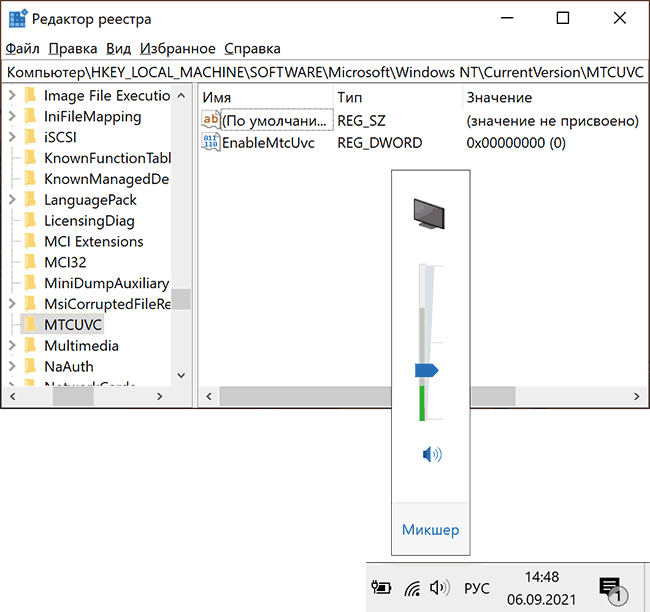Open the Микшер volume mixer link

(x=430, y=529)
